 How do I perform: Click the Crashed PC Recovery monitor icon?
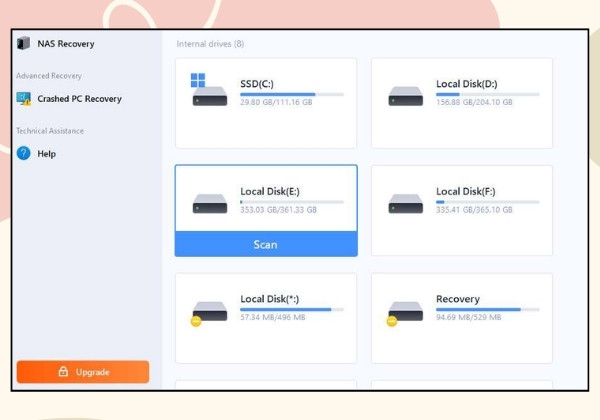coord(24,99)
